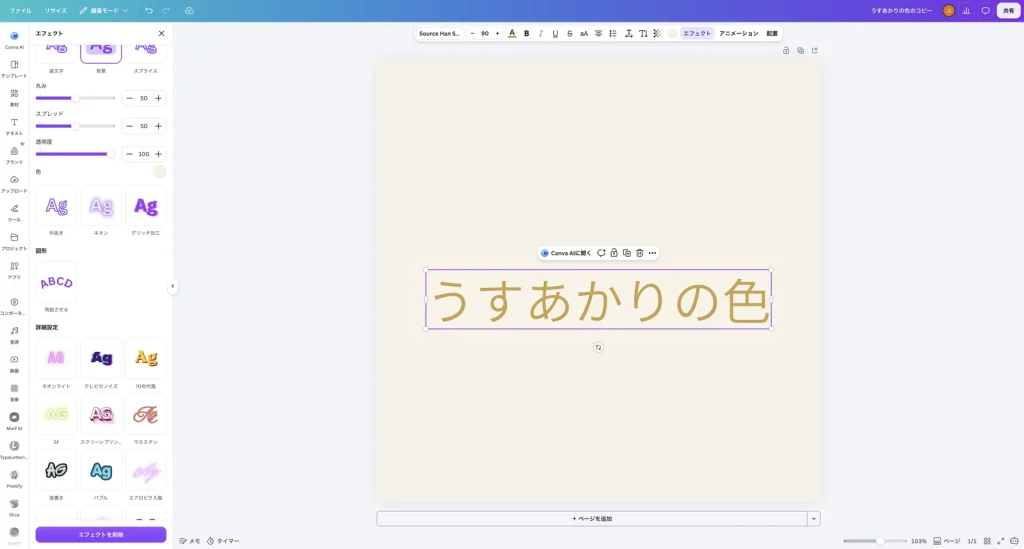Click the bulleted list icon
The height and width of the screenshot is (549, 1024).
point(613,33)
